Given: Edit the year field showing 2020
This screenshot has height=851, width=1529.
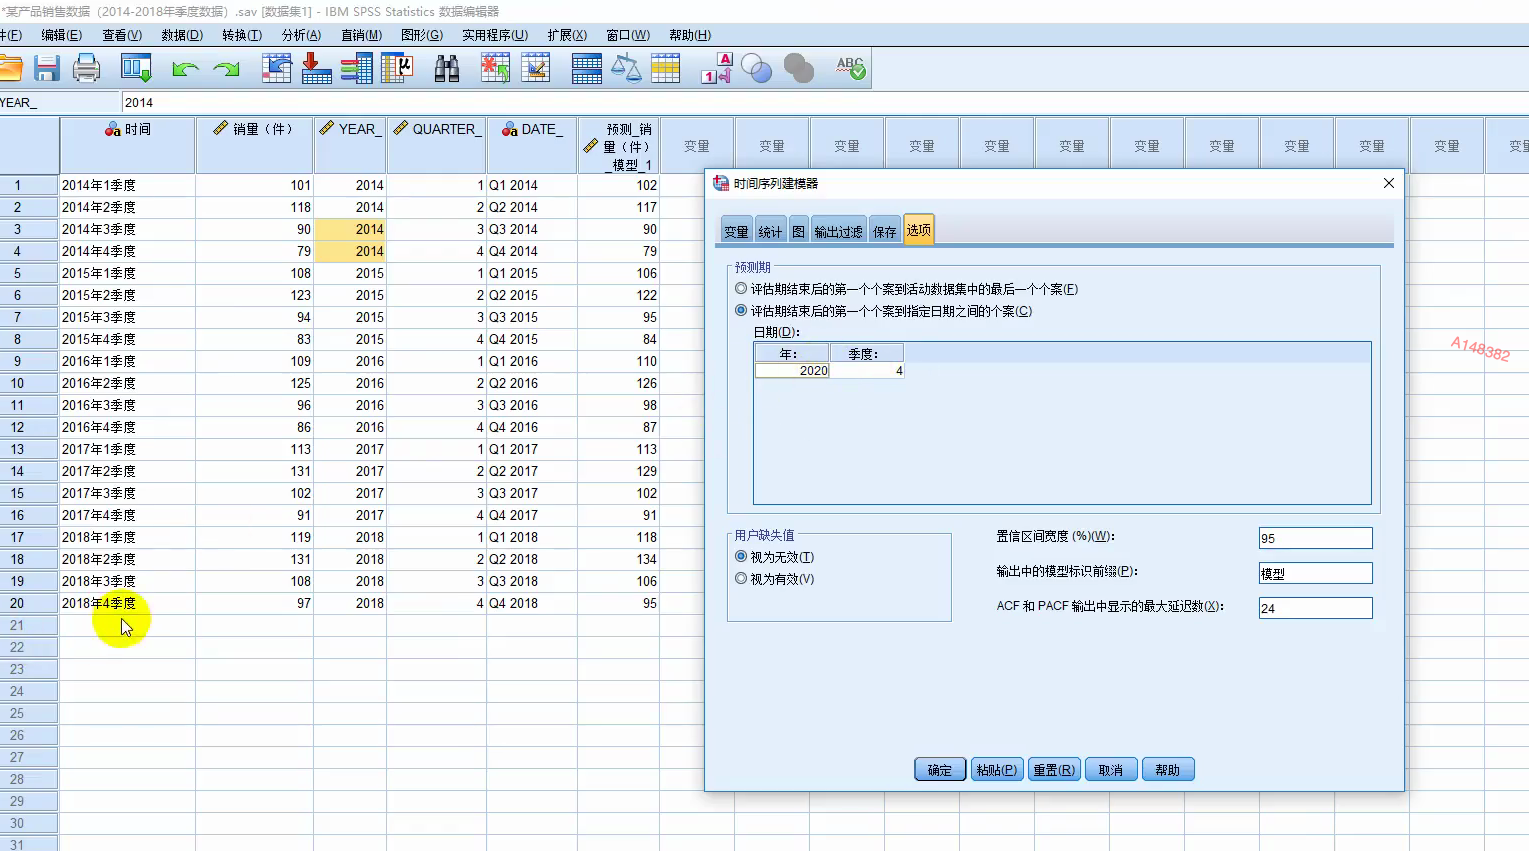Looking at the screenshot, I should 792,371.
